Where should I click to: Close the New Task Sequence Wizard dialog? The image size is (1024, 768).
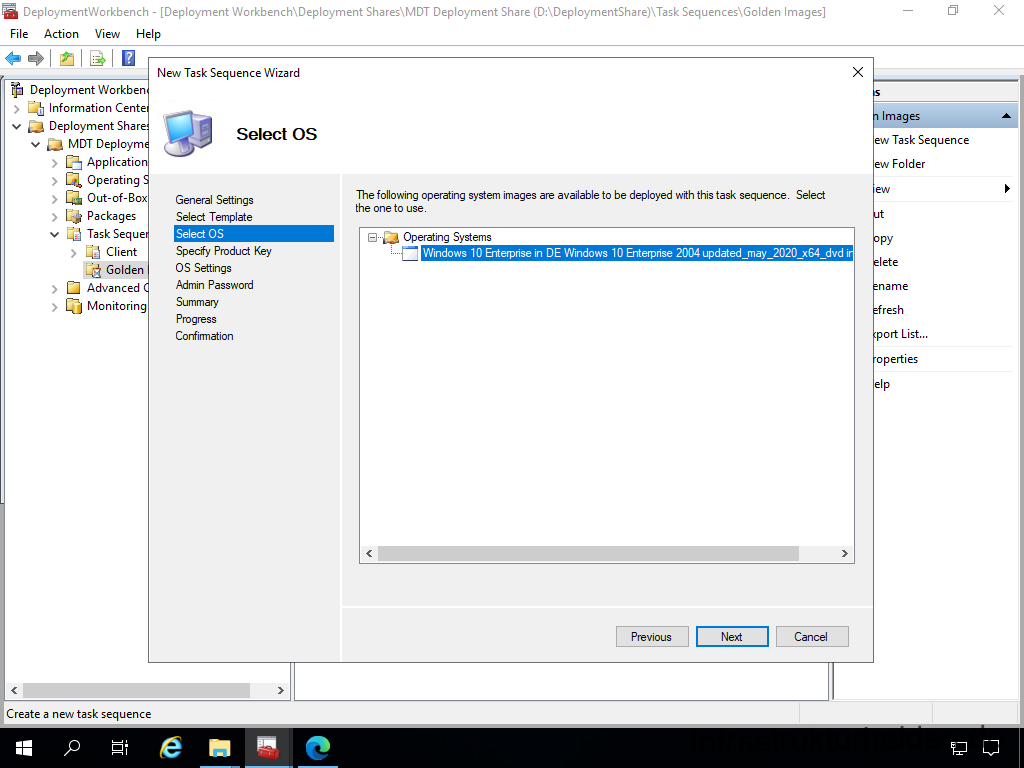(x=857, y=72)
